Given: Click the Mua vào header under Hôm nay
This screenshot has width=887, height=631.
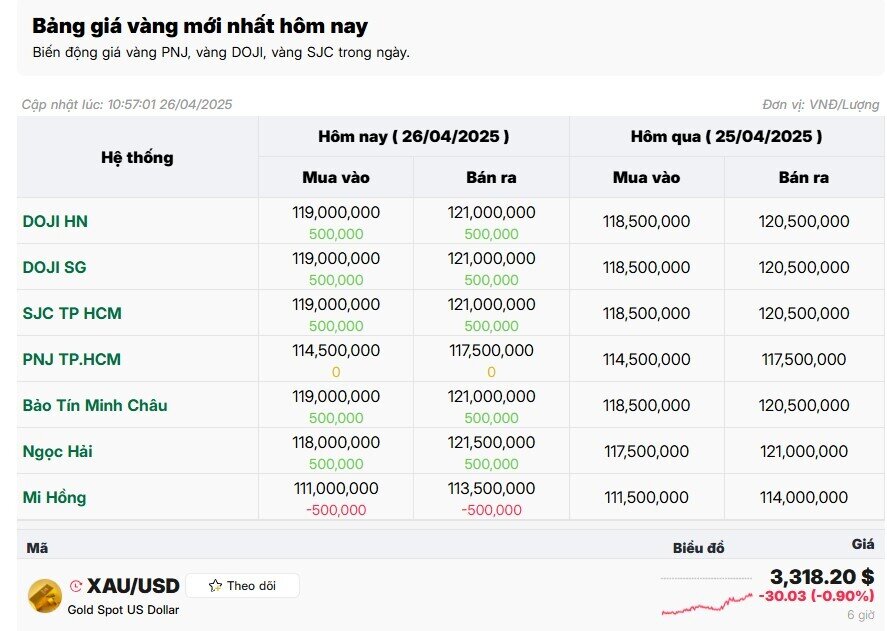Looking at the screenshot, I should coord(335,178).
